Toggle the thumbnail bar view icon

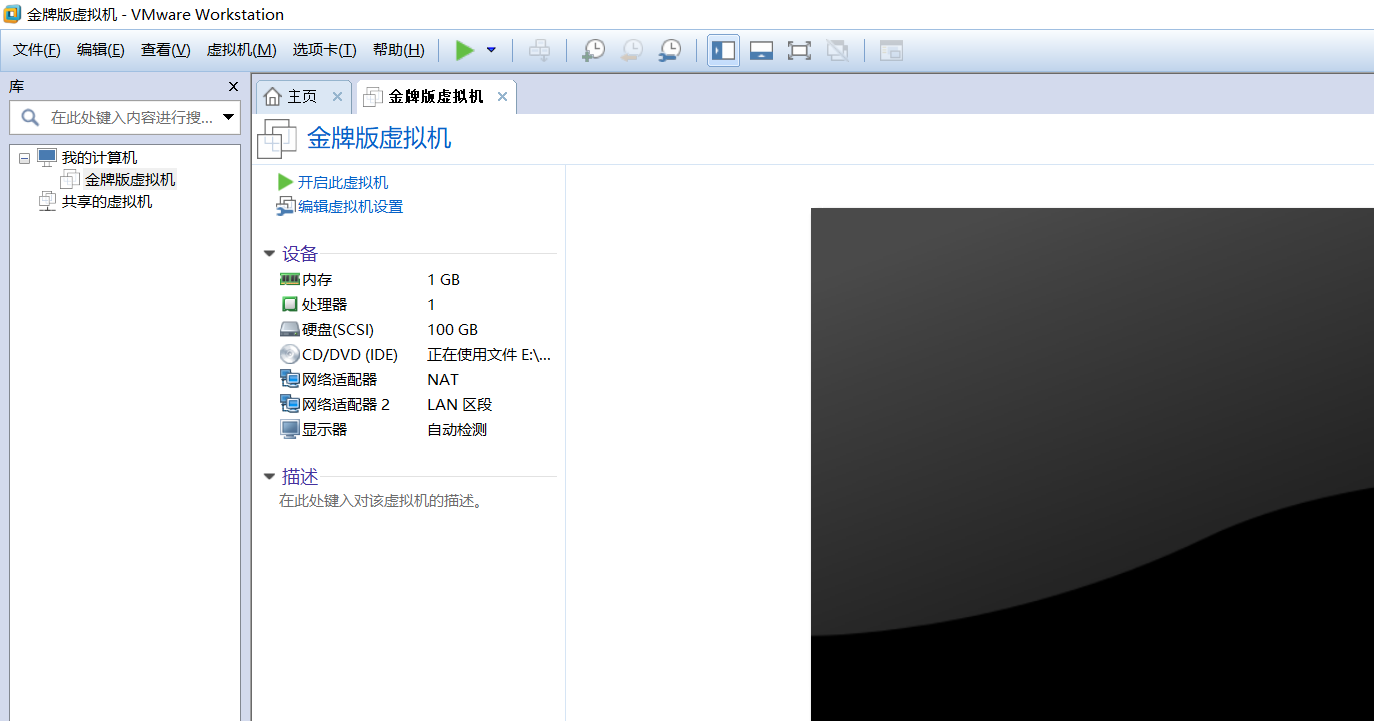[761, 50]
